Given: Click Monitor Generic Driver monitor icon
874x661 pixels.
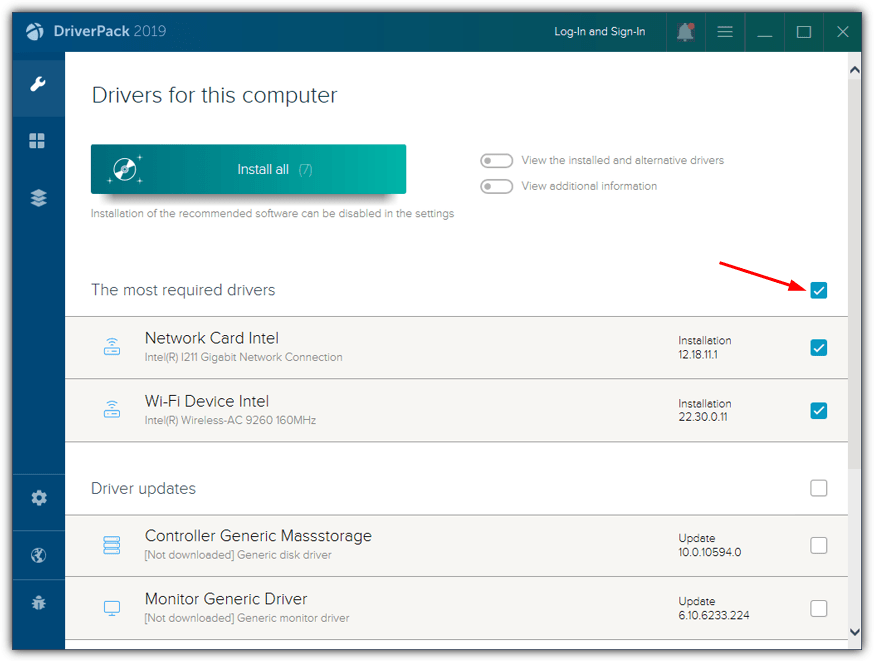Looking at the screenshot, I should [112, 608].
